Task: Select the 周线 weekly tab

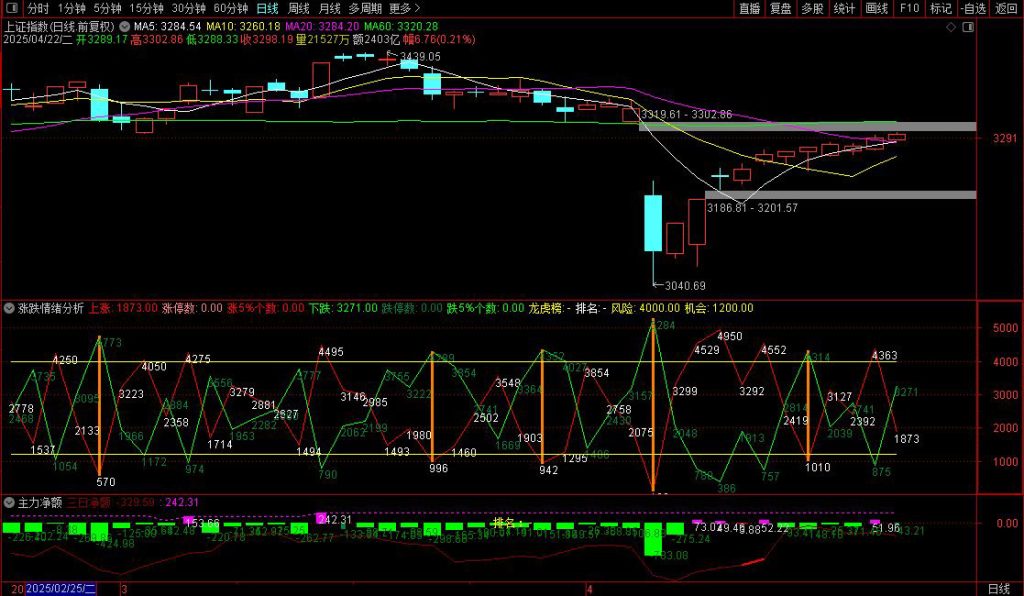Action: coord(298,8)
